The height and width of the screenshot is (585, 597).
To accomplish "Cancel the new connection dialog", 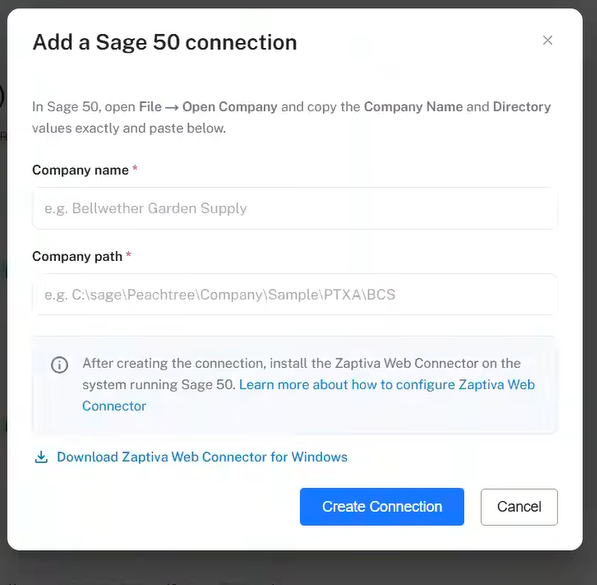I will tap(519, 507).
